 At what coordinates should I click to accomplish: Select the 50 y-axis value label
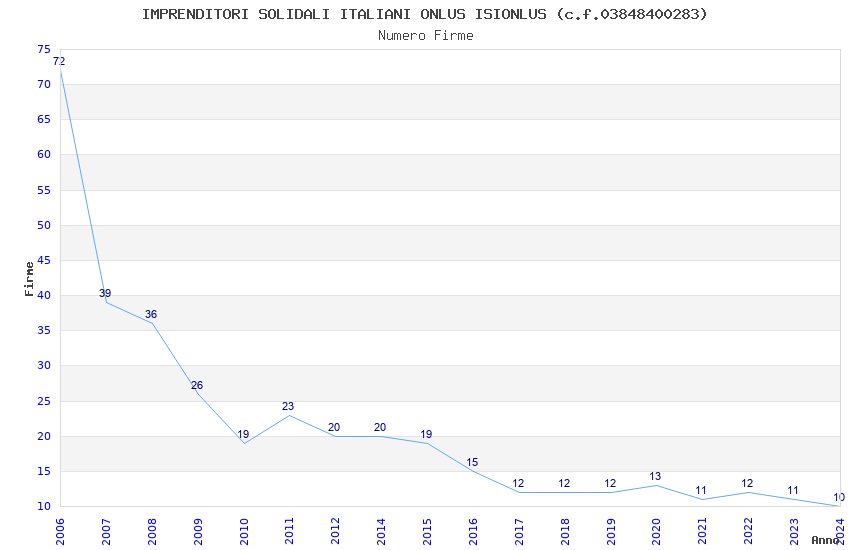[x=44, y=225]
